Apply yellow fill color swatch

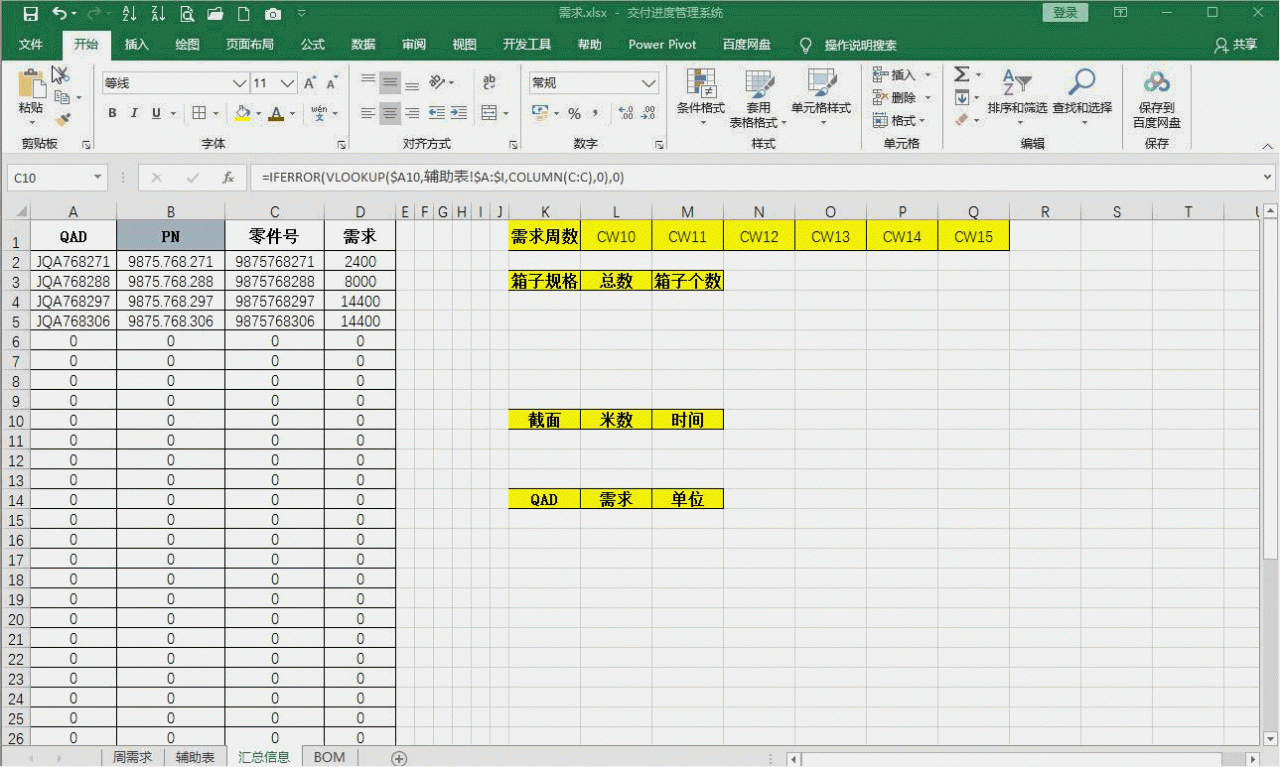point(243,113)
